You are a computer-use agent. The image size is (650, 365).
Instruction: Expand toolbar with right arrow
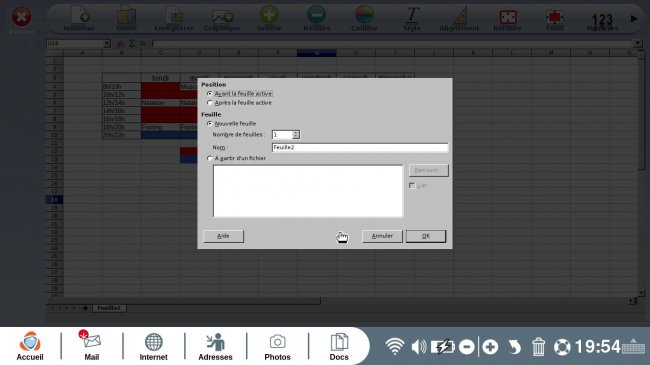coord(634,19)
